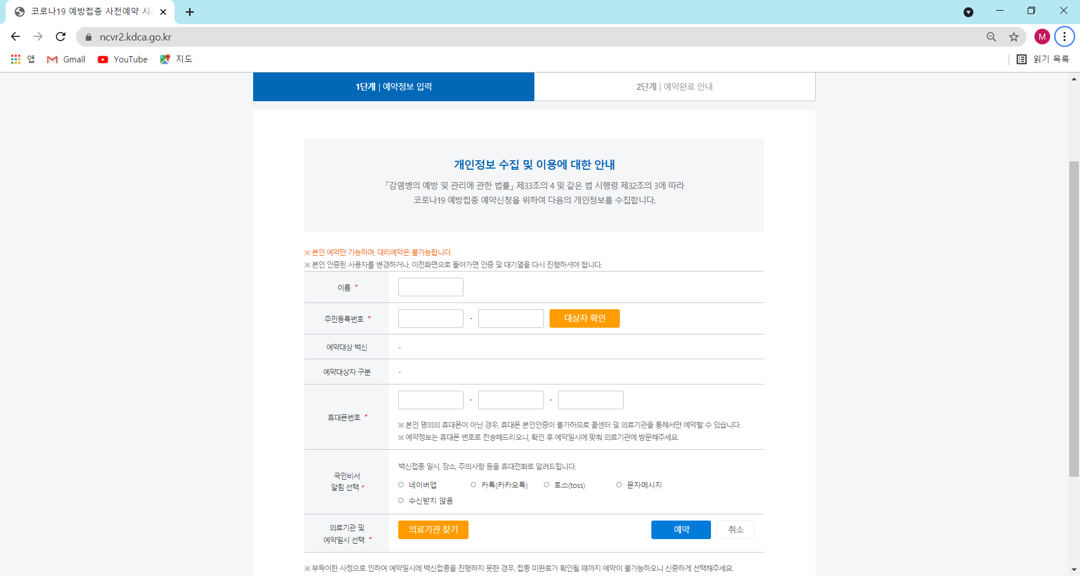Viewport: 1080px width, 579px height.
Task: Reload the page with the refresh icon
Action: 61,36
